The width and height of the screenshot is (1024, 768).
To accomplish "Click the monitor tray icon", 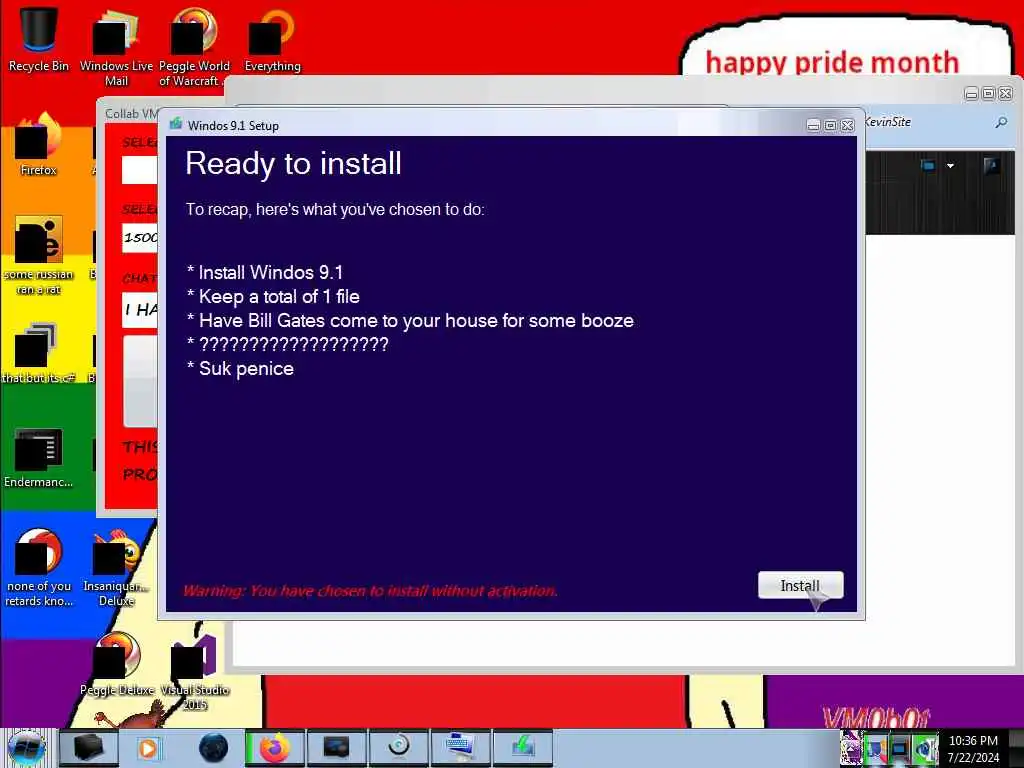I will (x=899, y=749).
